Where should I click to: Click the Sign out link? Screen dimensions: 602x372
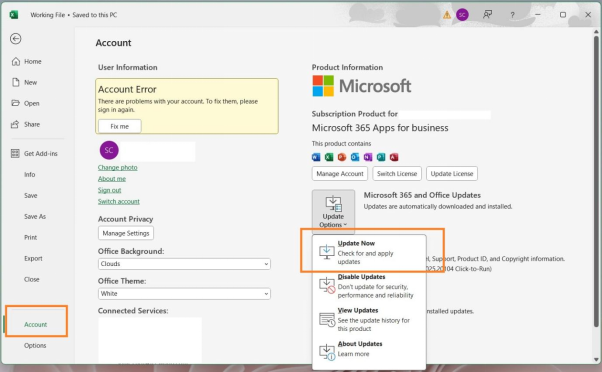(109, 190)
